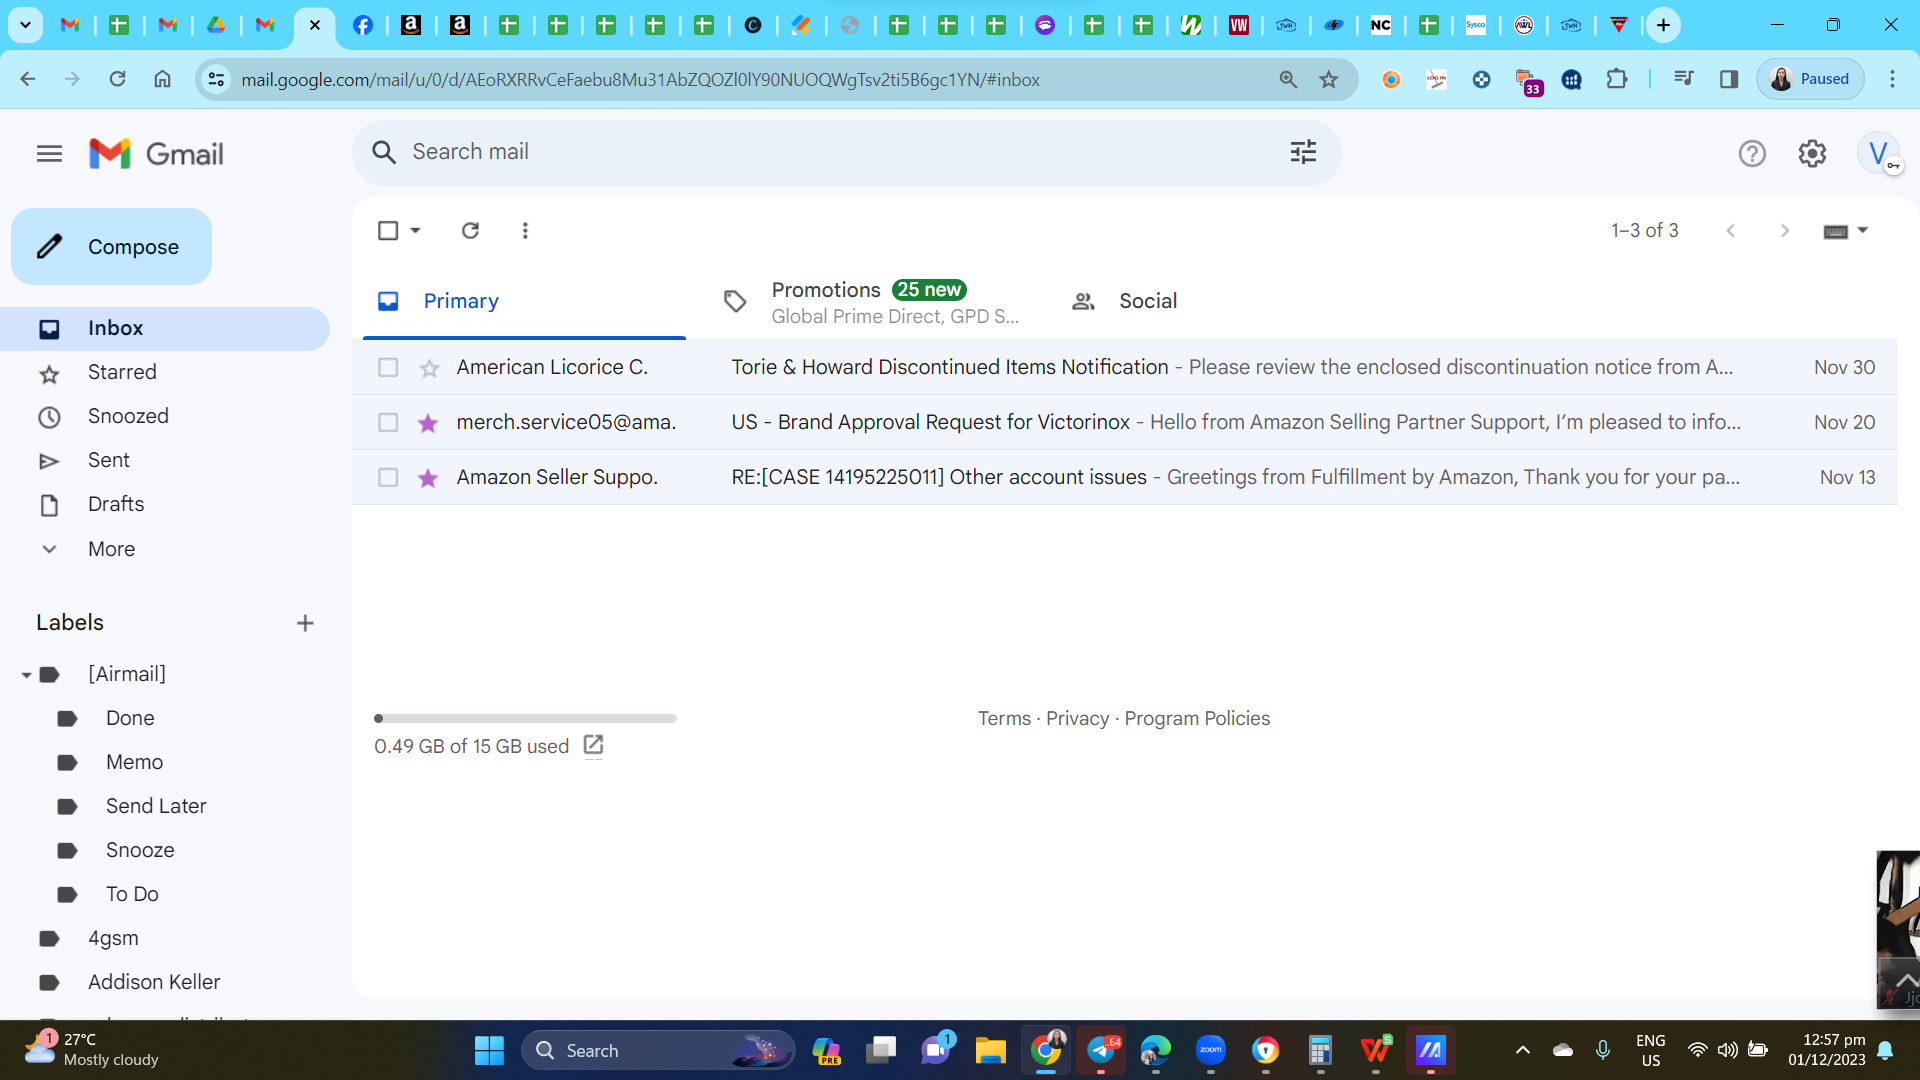Viewport: 1920px width, 1080px height.
Task: Open Windows Start menu
Action: (489, 1050)
